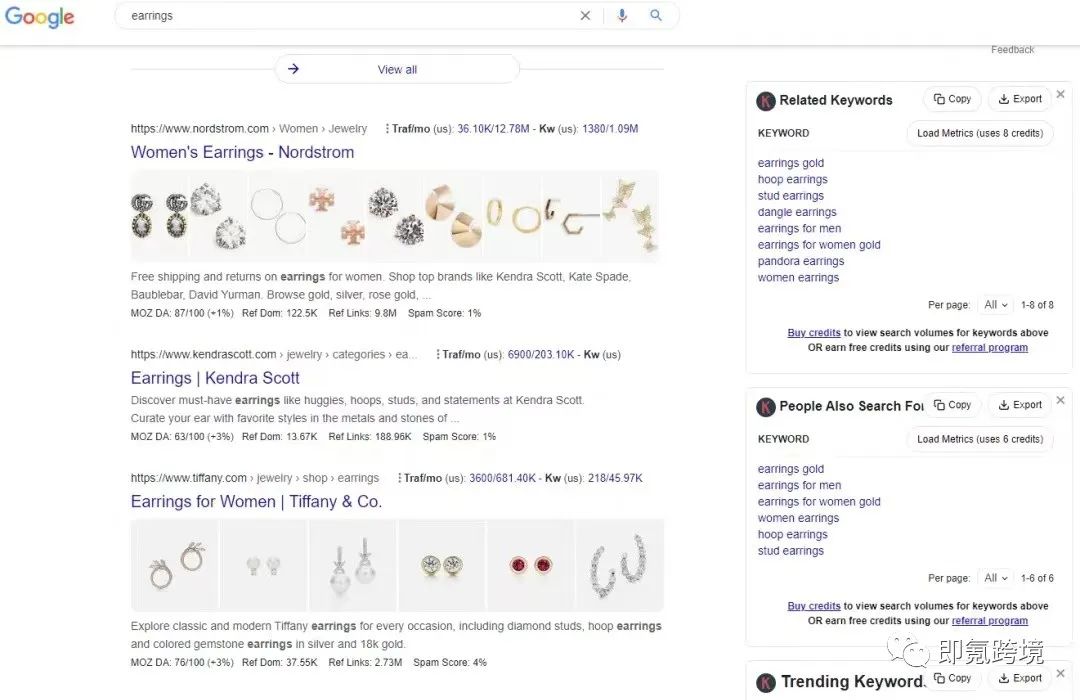The width and height of the screenshot is (1080, 700).
Task: Select 'earrings for women gold' in Related Keywords
Action: [x=819, y=245]
